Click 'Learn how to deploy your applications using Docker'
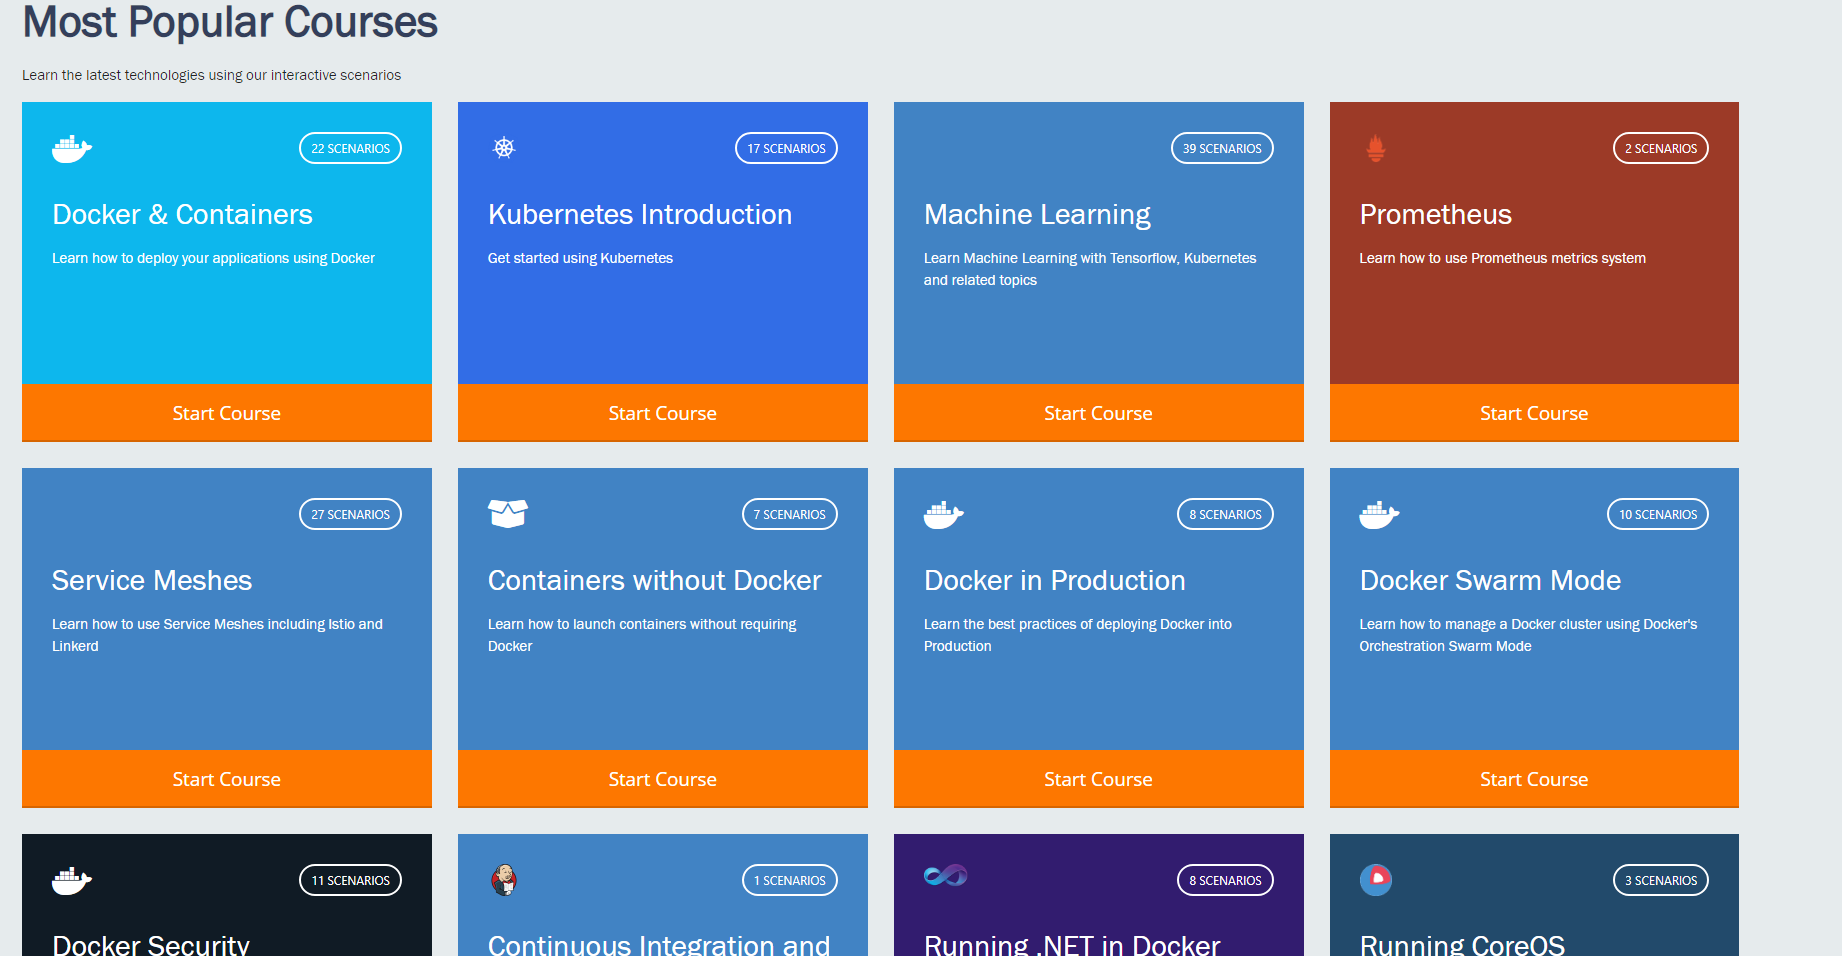 point(213,258)
